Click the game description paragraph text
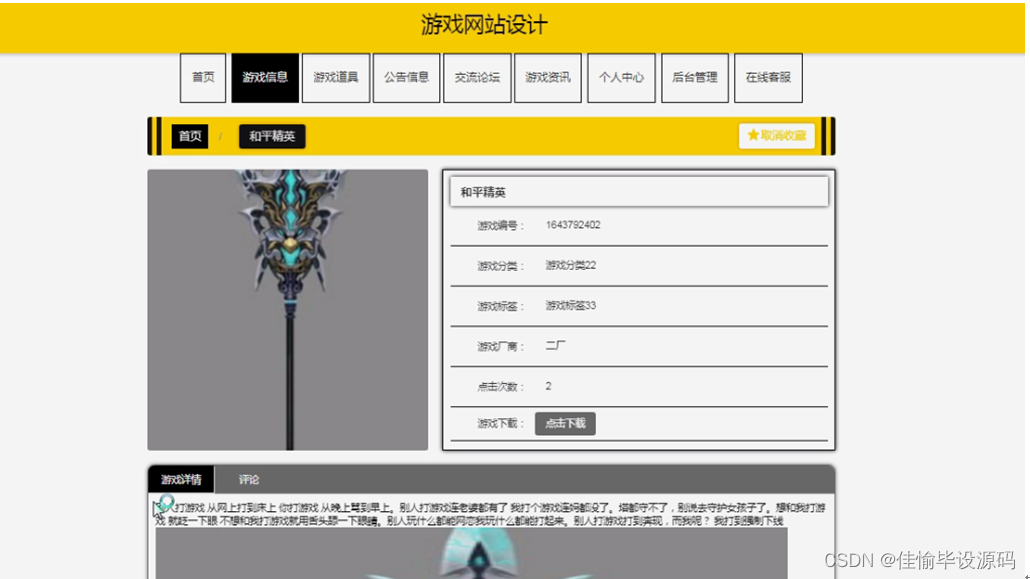1030x579 pixels. pos(491,514)
